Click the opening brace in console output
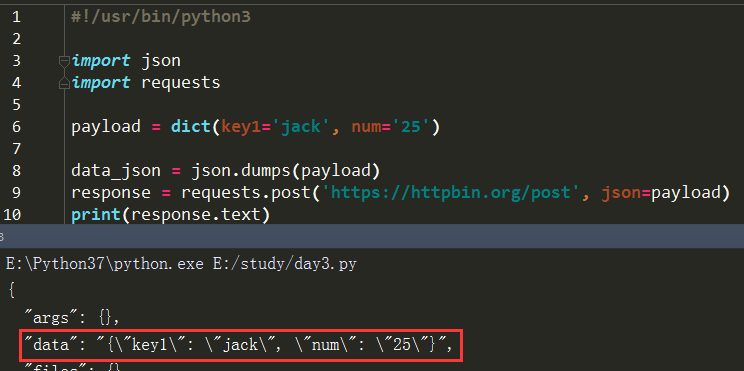This screenshot has width=744, height=371. coord(11,290)
